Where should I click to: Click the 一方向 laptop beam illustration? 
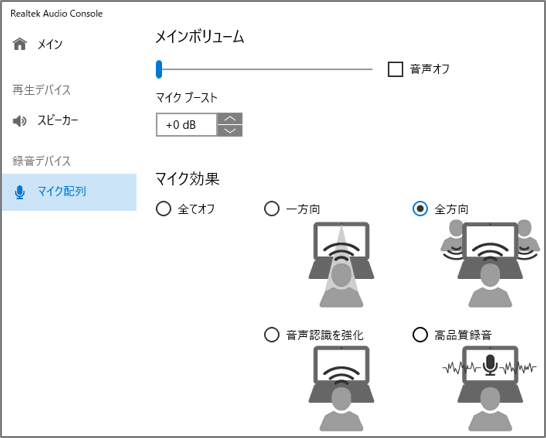coord(341,265)
